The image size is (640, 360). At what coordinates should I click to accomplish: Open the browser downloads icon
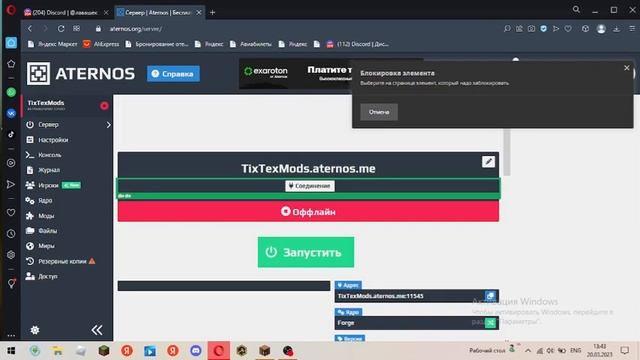(616, 29)
